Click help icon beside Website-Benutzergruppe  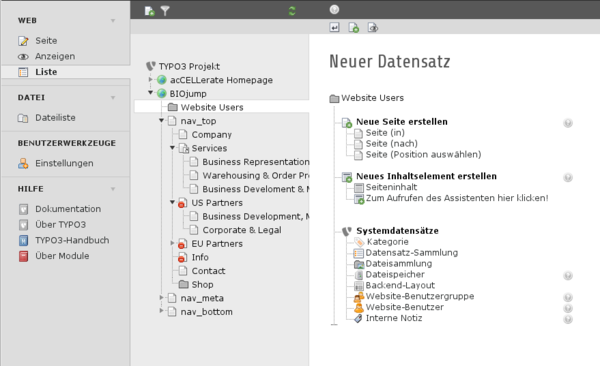coord(568,297)
